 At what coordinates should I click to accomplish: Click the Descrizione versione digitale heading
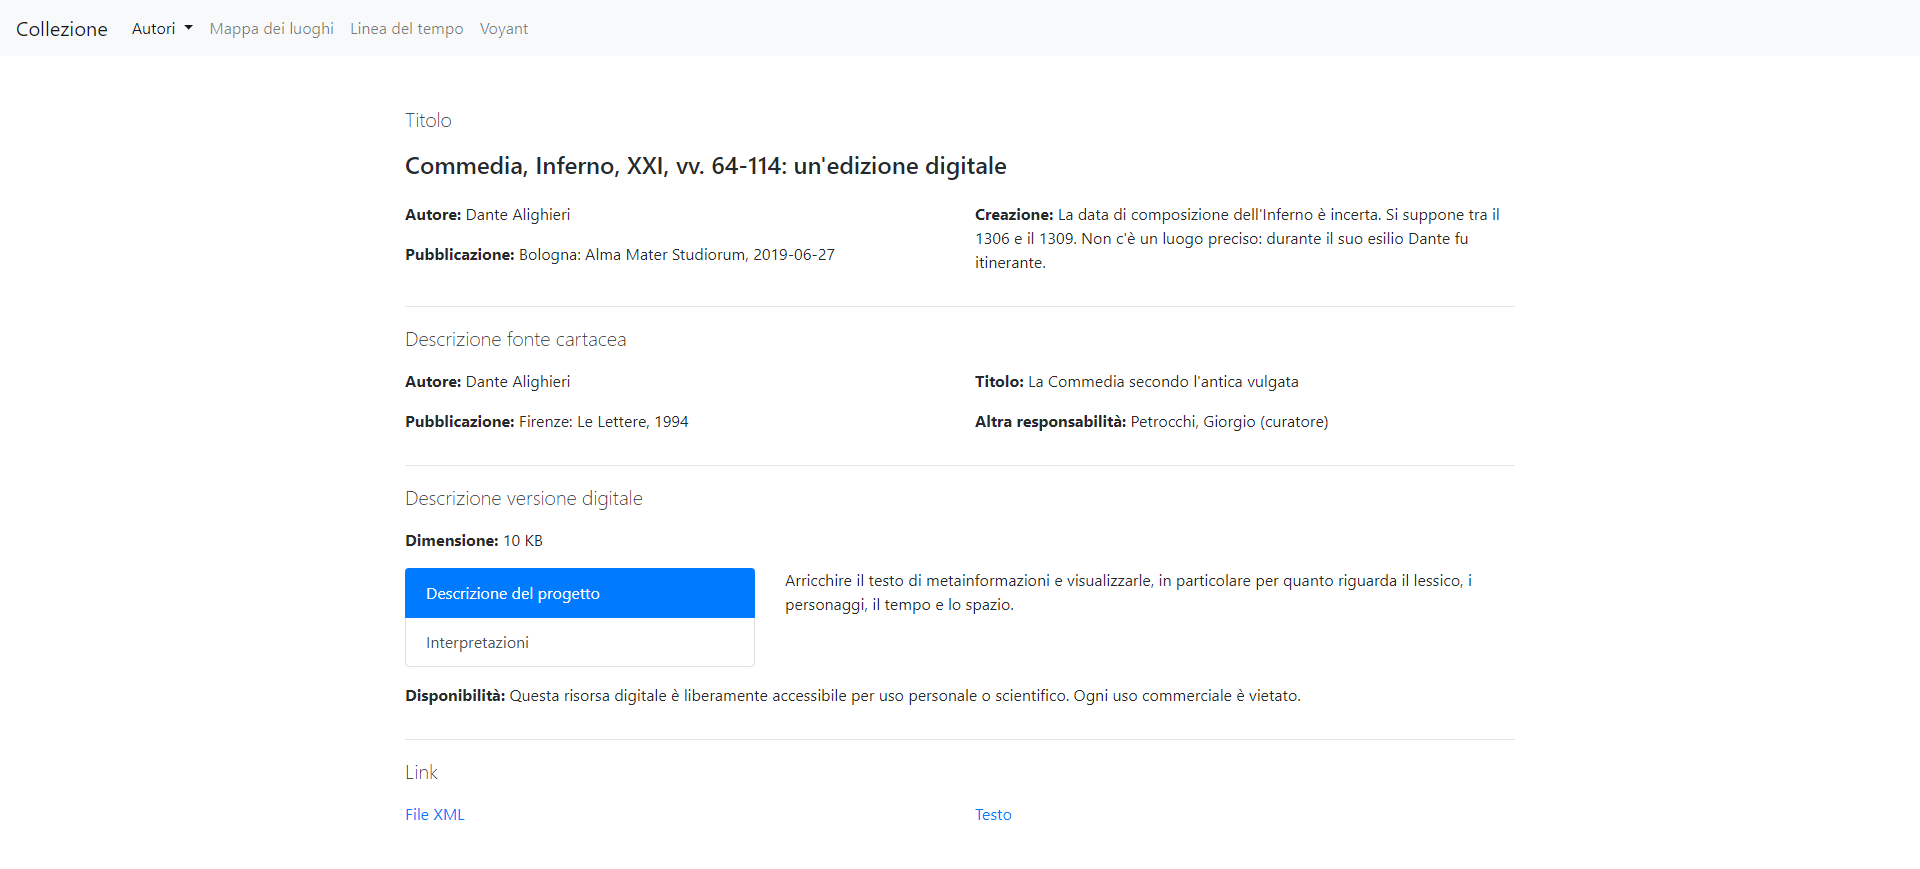coord(524,499)
